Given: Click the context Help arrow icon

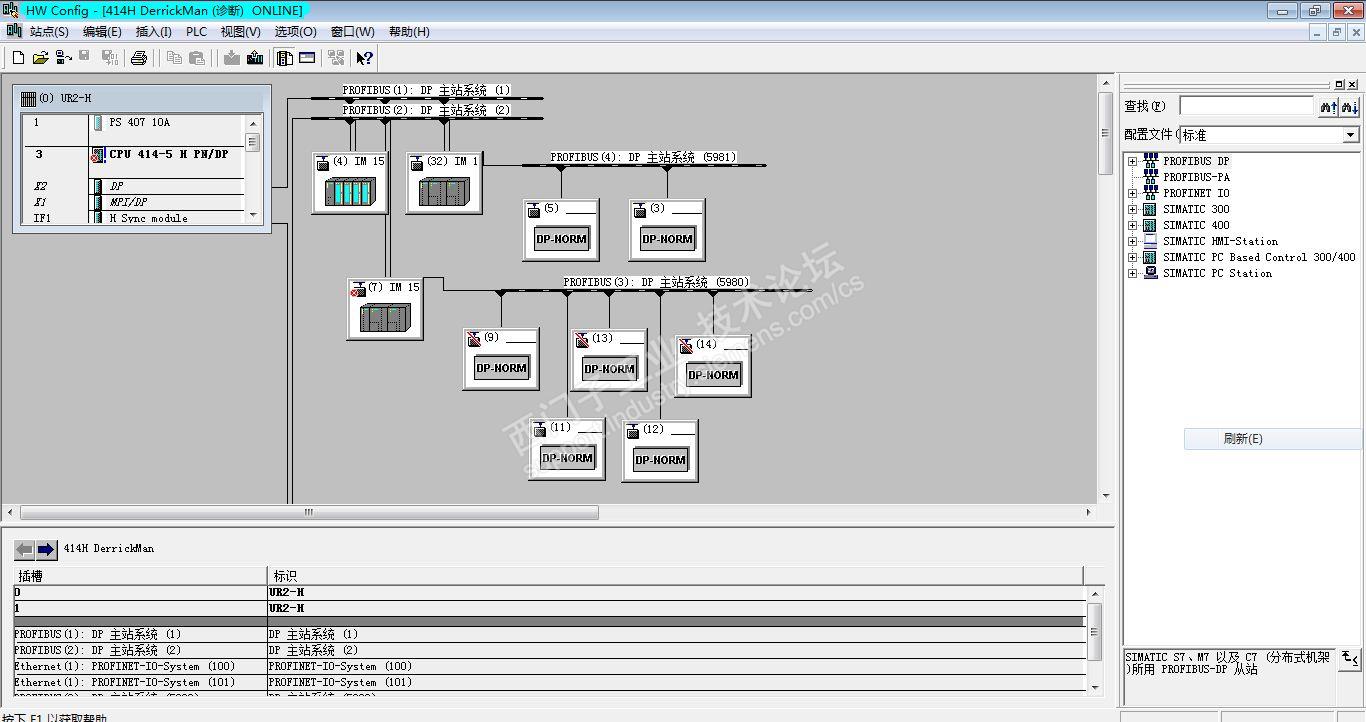Looking at the screenshot, I should point(365,58).
